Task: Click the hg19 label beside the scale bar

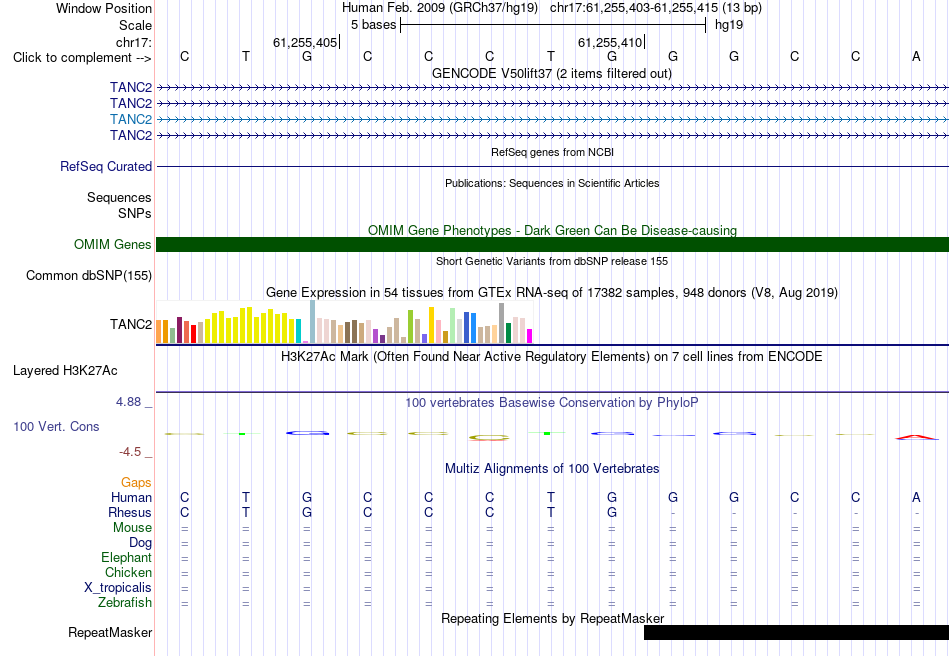Action: (x=729, y=25)
